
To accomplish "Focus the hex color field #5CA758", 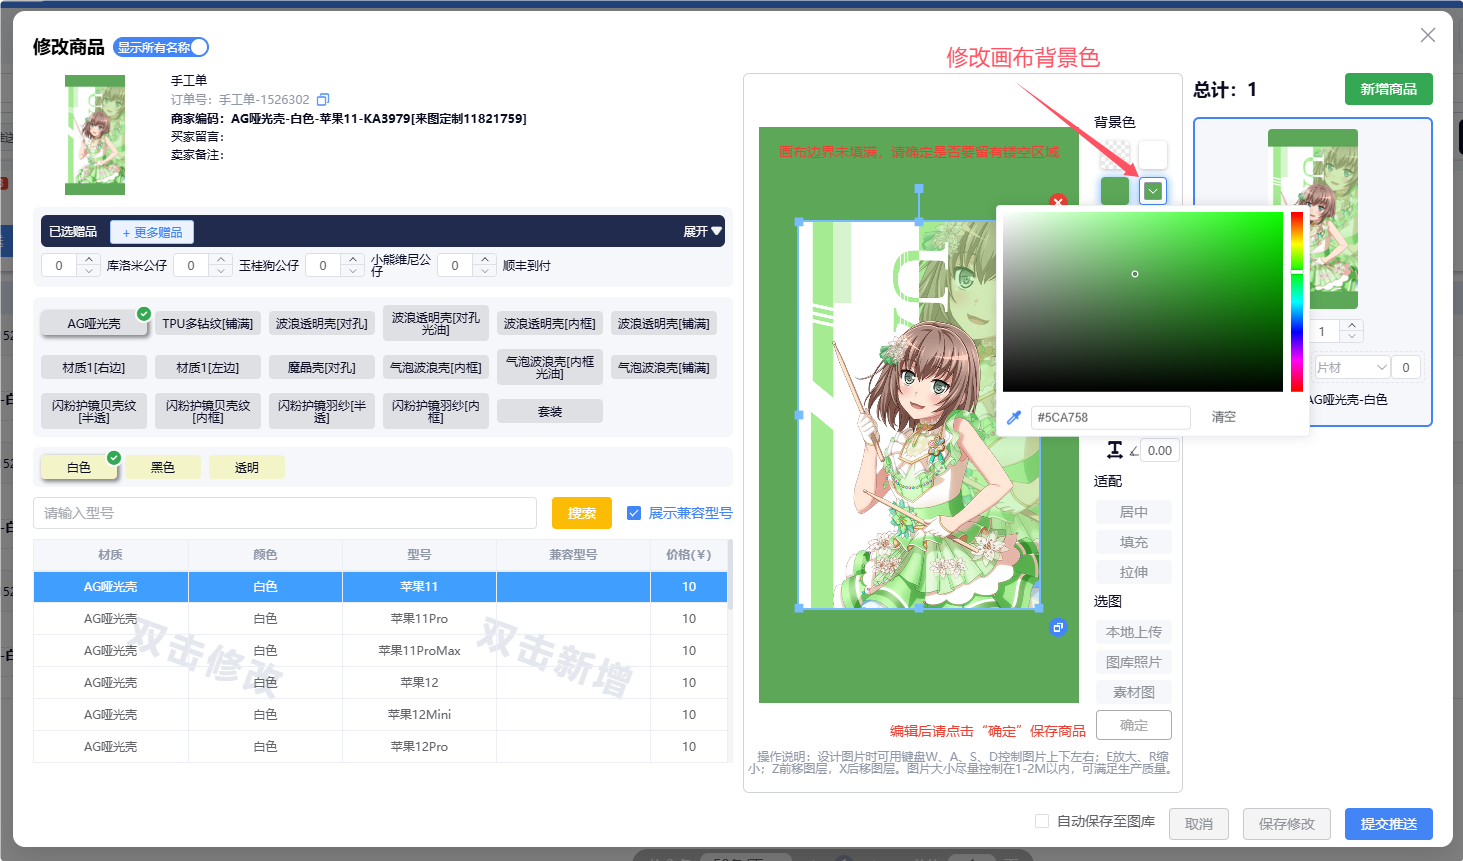I will click(1111, 417).
